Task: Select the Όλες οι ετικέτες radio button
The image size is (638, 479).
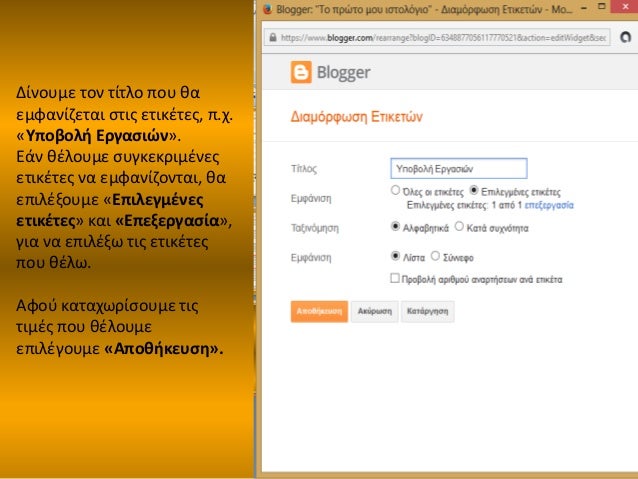Action: (395, 190)
